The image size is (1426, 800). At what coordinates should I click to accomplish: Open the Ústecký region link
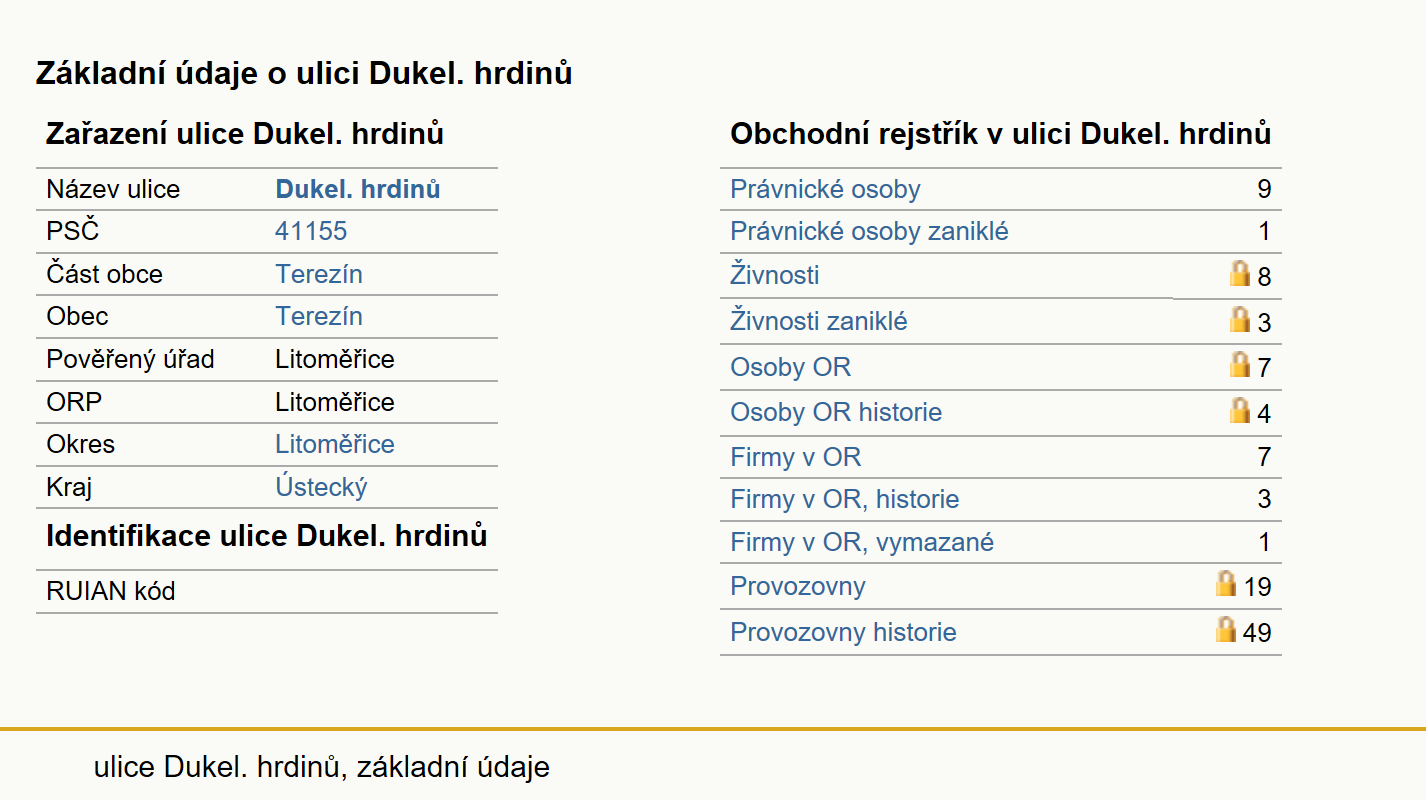(x=322, y=488)
